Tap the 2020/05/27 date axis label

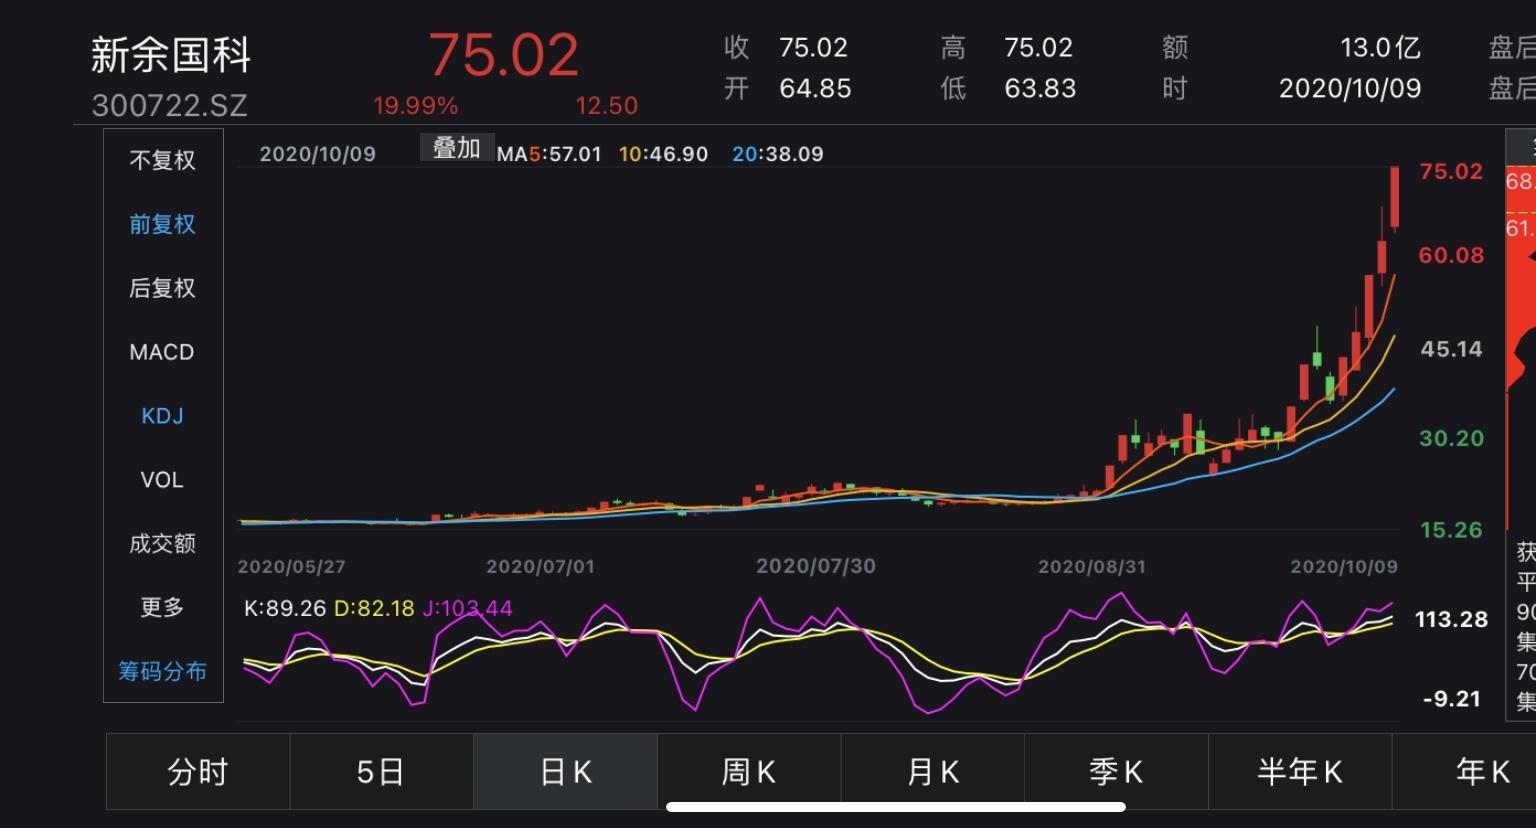coord(291,566)
